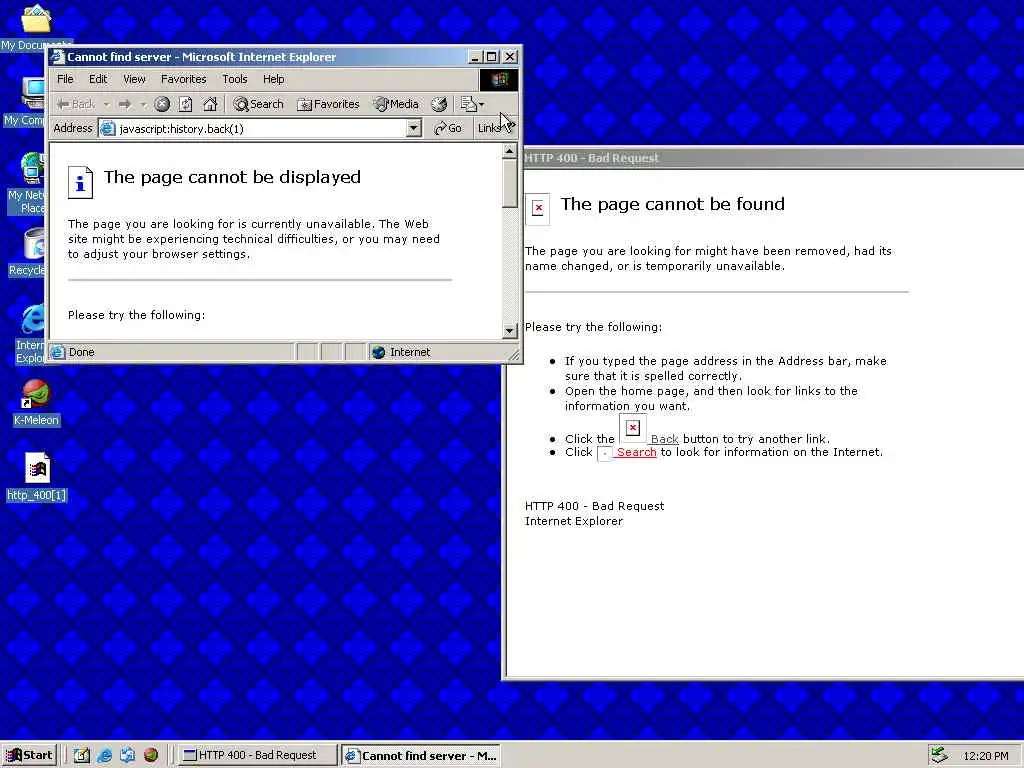The image size is (1024, 768).
Task: Click small broken image before Search link
Action: 605,453
